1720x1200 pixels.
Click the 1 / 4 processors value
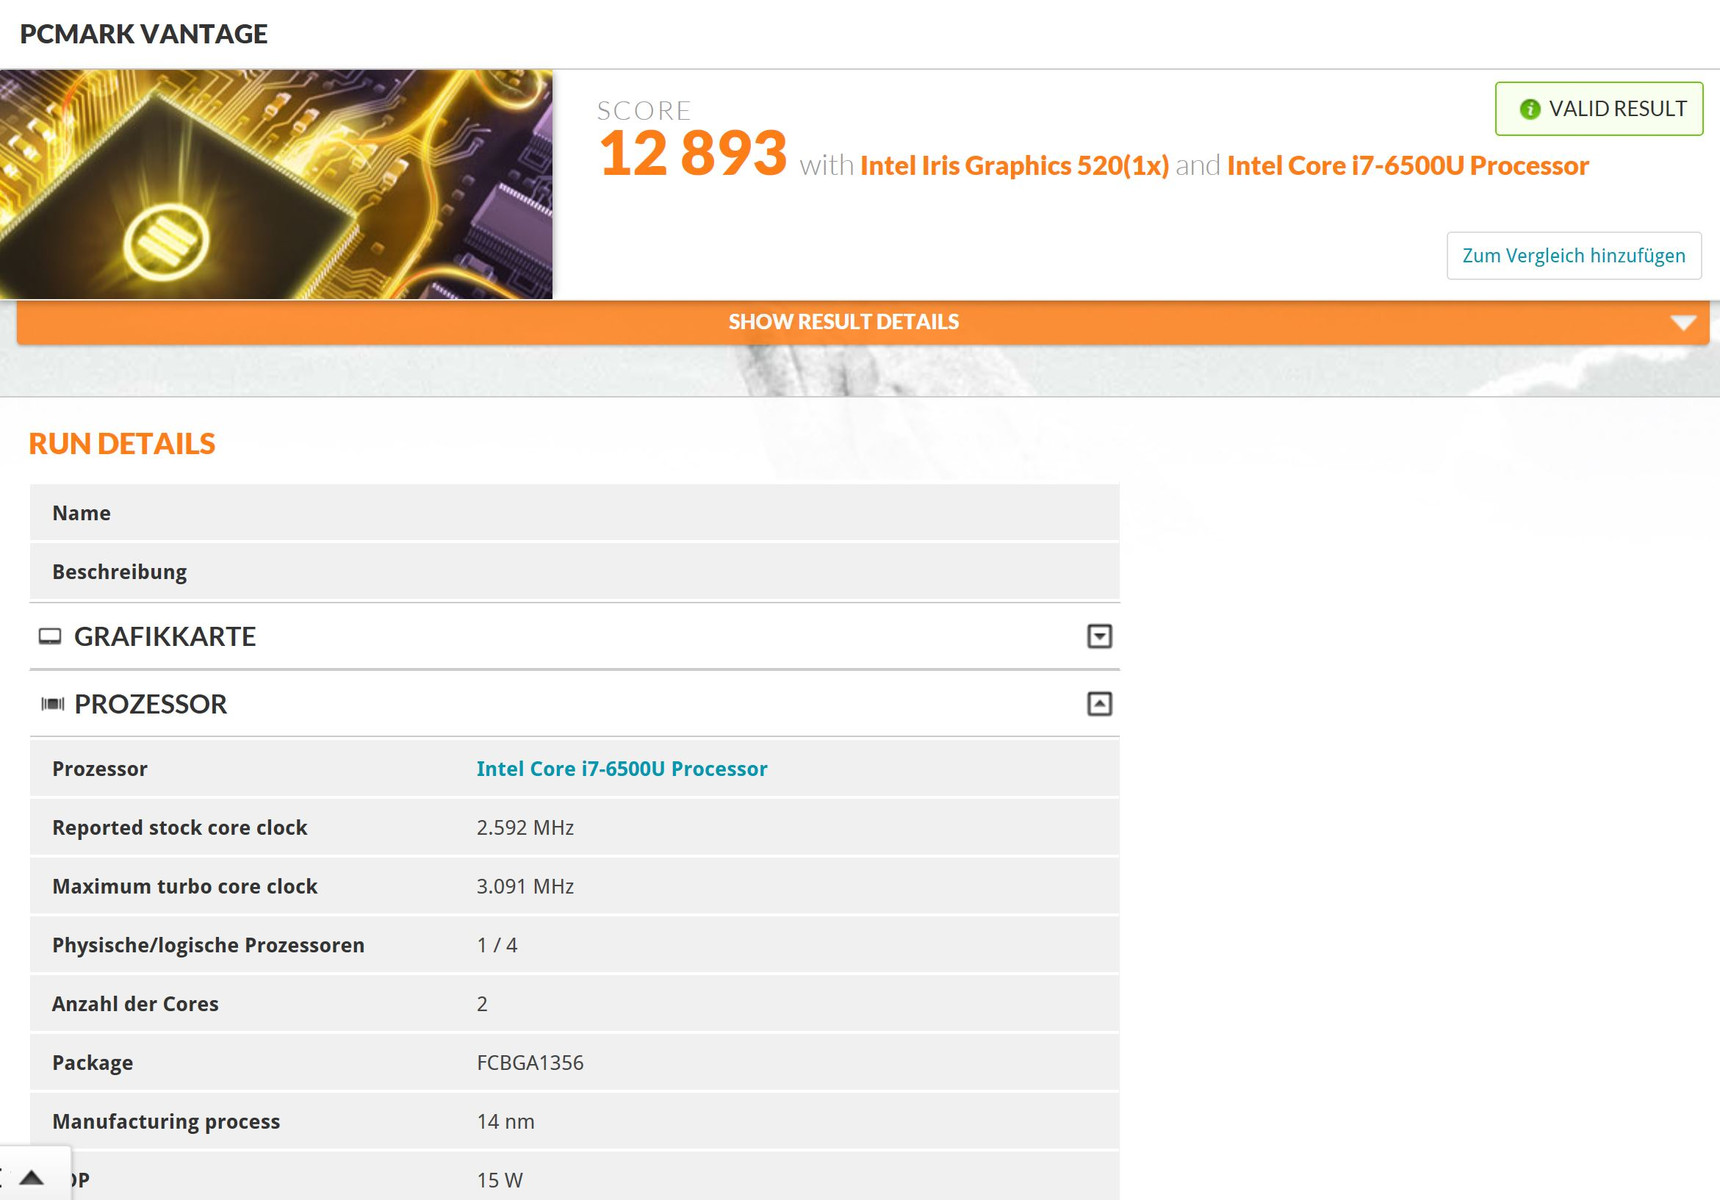497,946
